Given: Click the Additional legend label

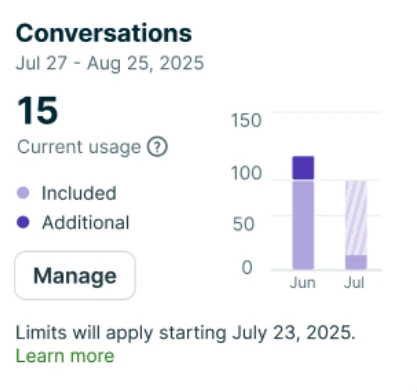Looking at the screenshot, I should click(86, 222).
